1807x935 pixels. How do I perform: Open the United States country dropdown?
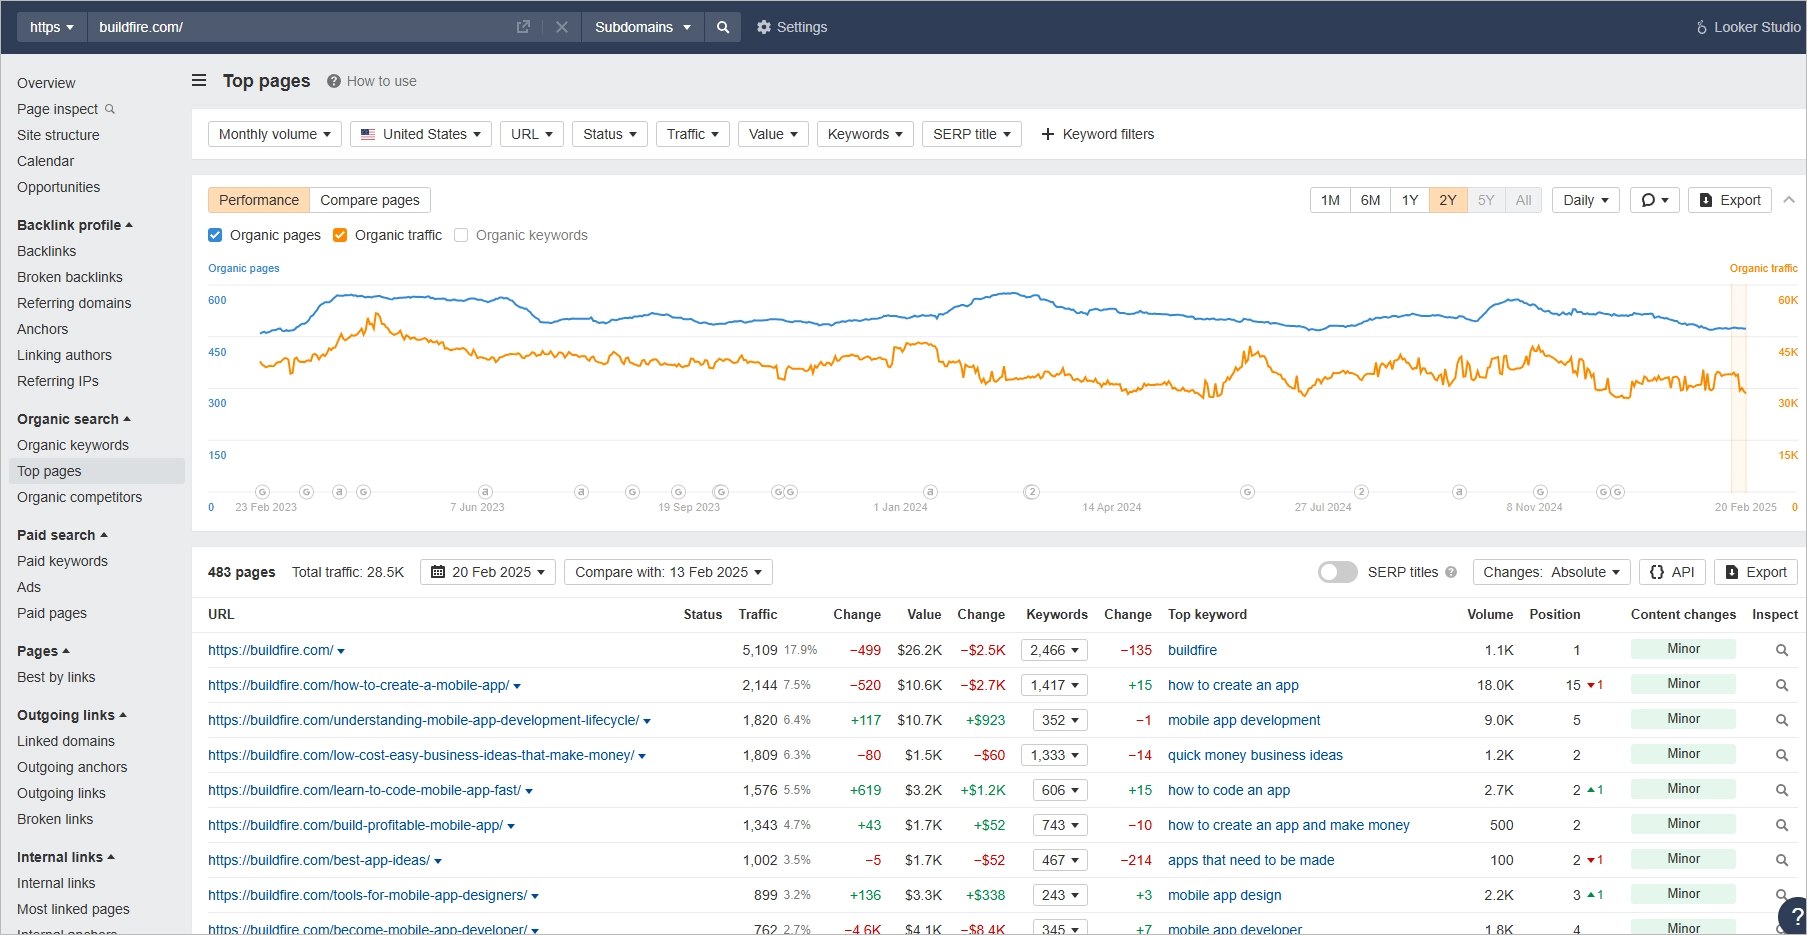tap(420, 133)
